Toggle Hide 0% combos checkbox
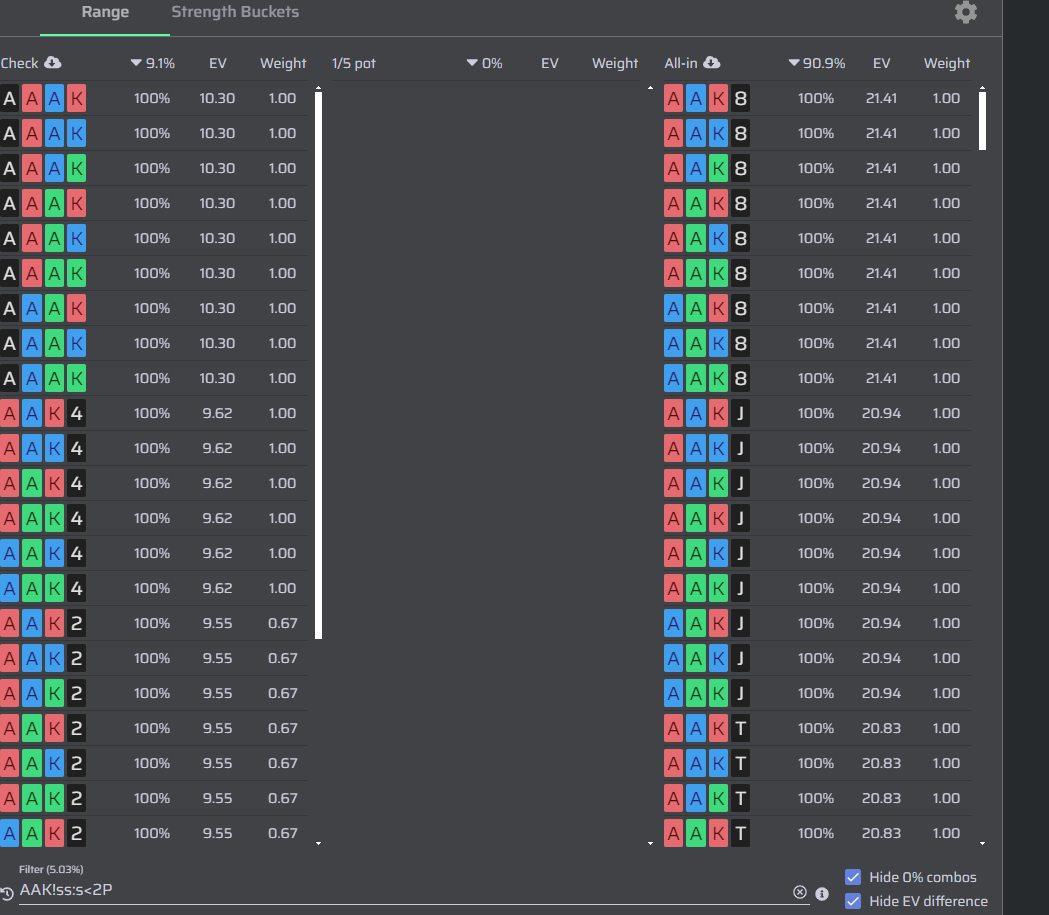This screenshot has width=1049, height=915. (x=853, y=877)
